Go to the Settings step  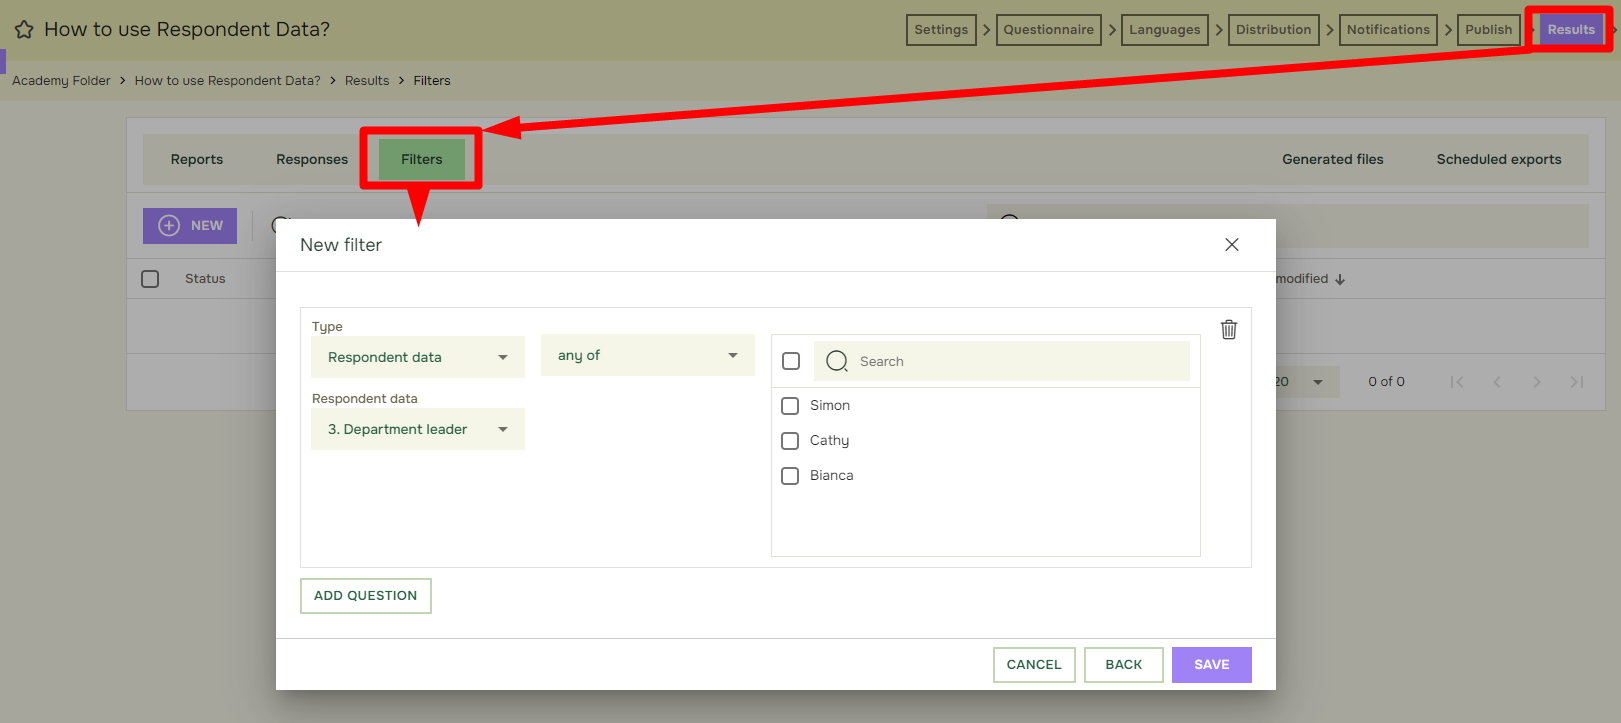(941, 30)
